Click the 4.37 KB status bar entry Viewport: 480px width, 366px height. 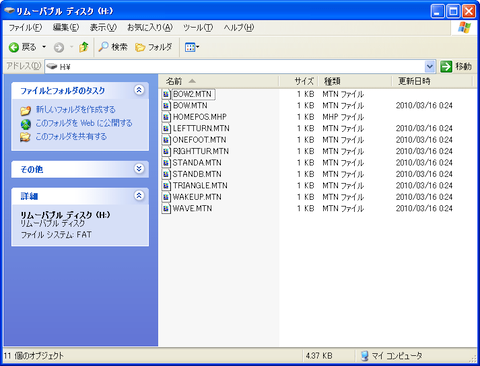pos(319,356)
